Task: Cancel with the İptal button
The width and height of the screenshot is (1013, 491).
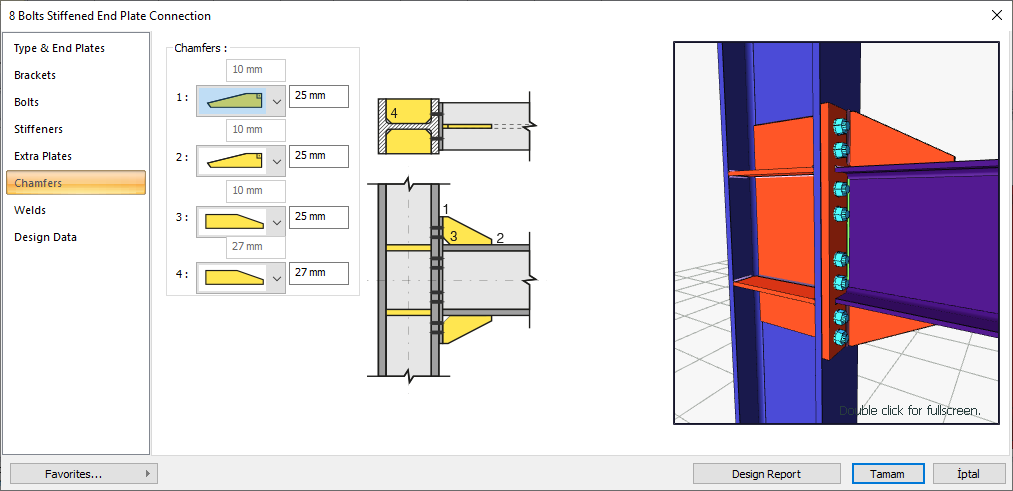Action: click(x=969, y=474)
